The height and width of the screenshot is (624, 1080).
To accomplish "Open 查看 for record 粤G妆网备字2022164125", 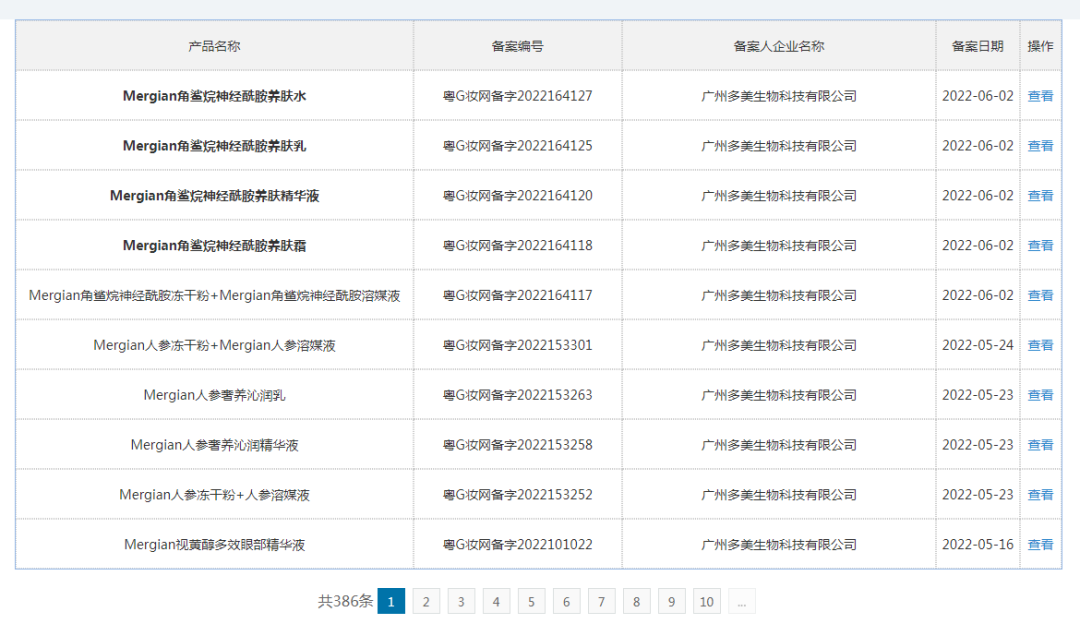I will 1040,145.
